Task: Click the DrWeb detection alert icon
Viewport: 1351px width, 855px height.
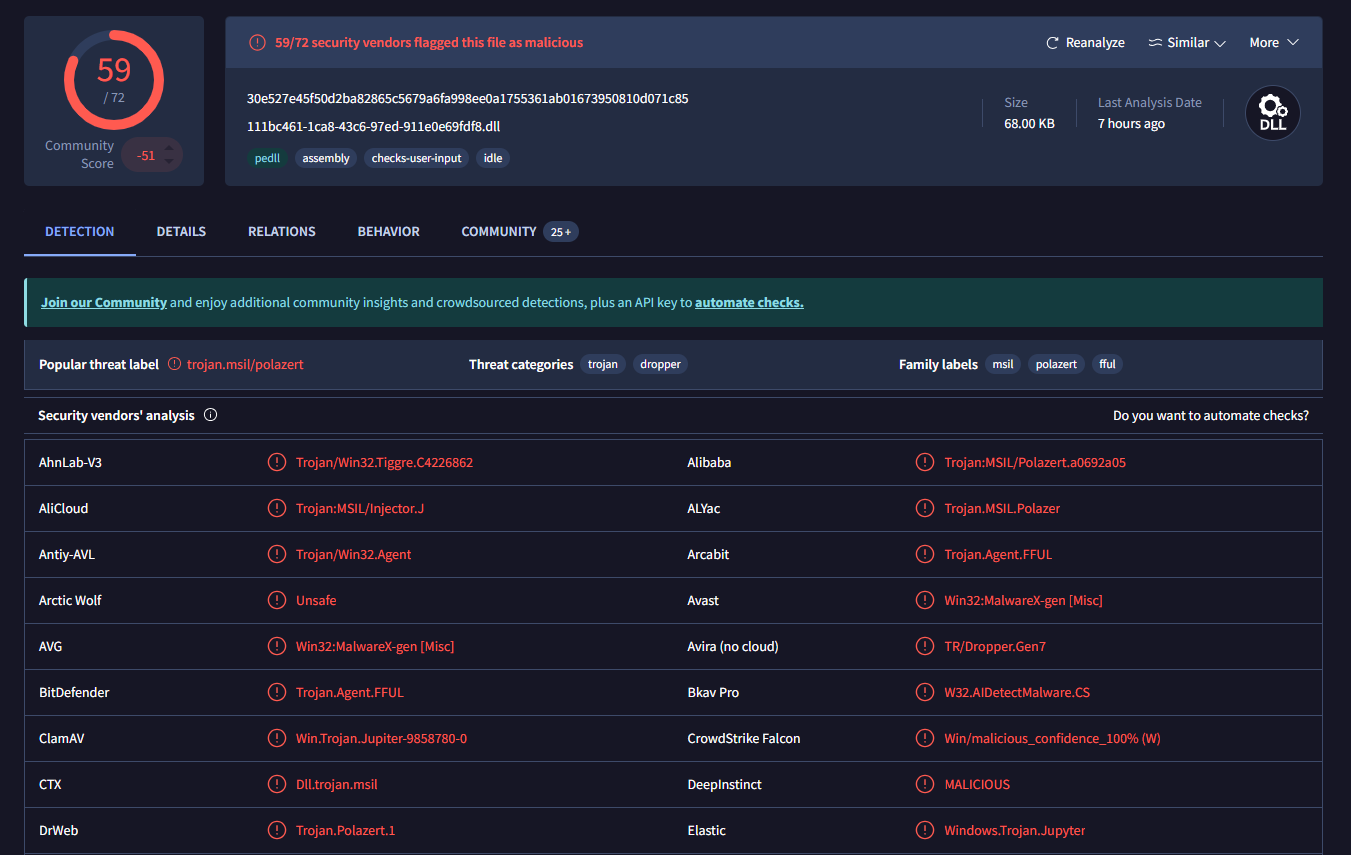Action: tap(277, 830)
